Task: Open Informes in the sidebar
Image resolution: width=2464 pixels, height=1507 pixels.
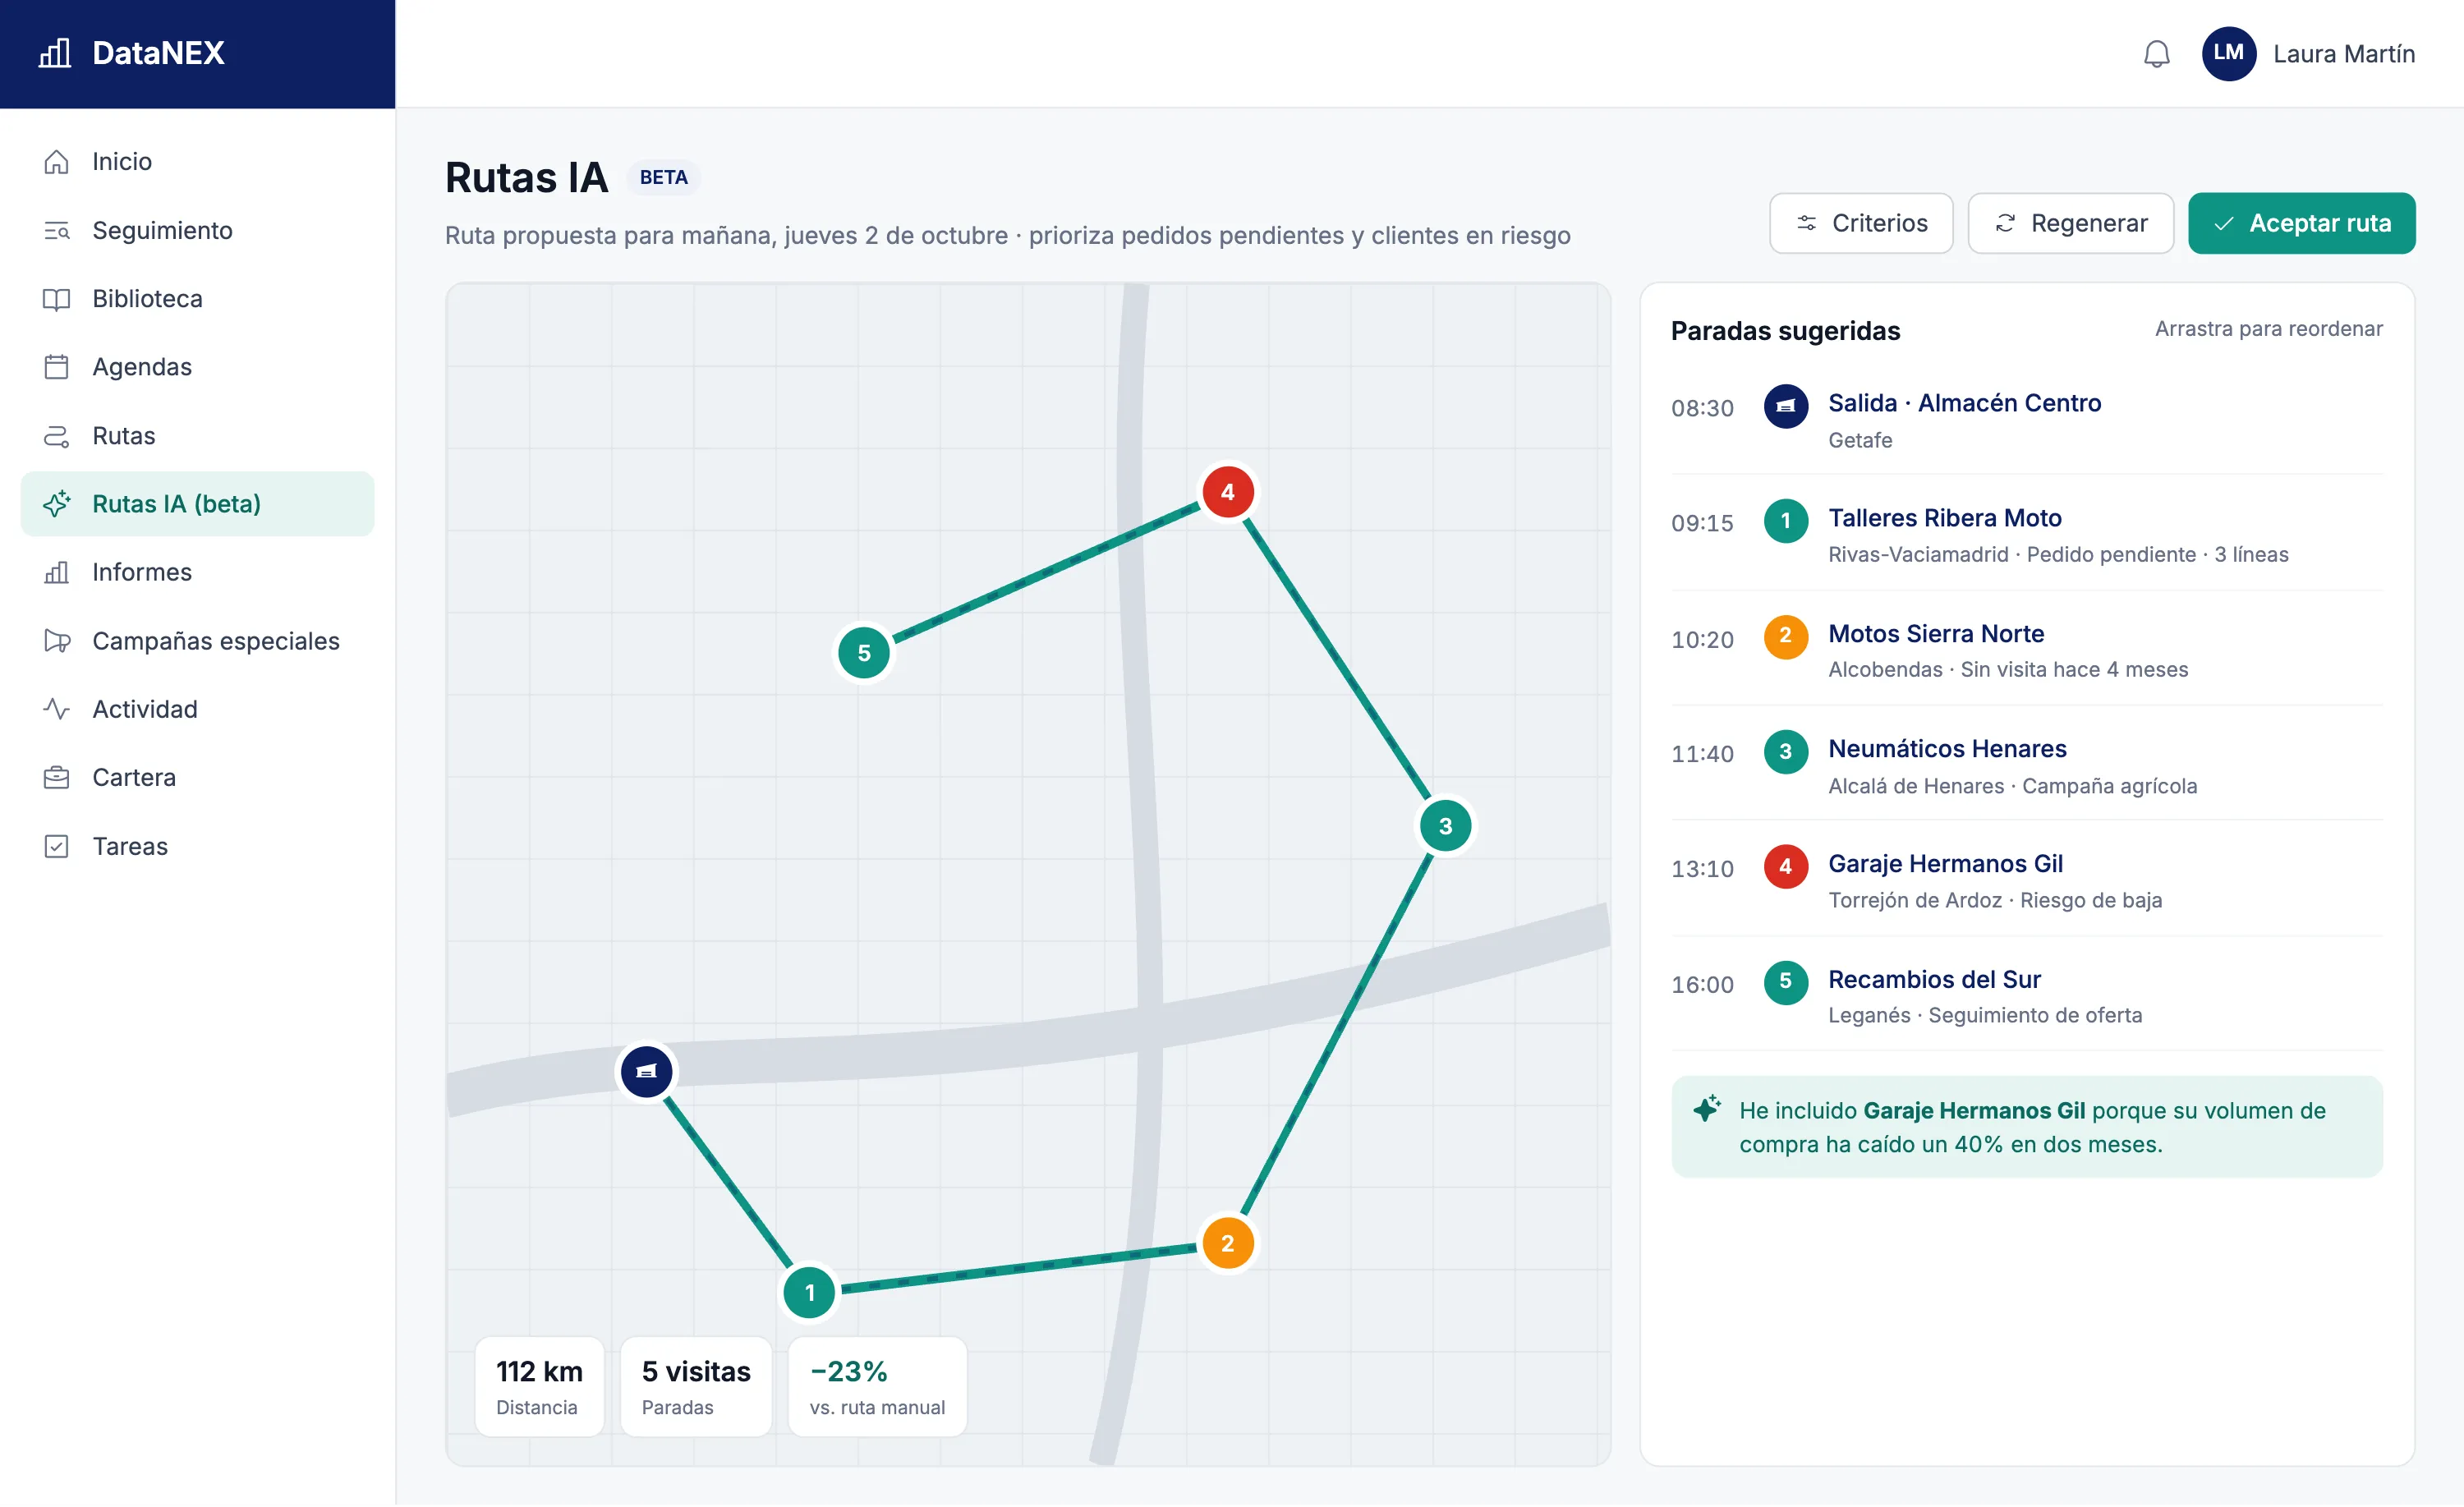Action: 198,573
